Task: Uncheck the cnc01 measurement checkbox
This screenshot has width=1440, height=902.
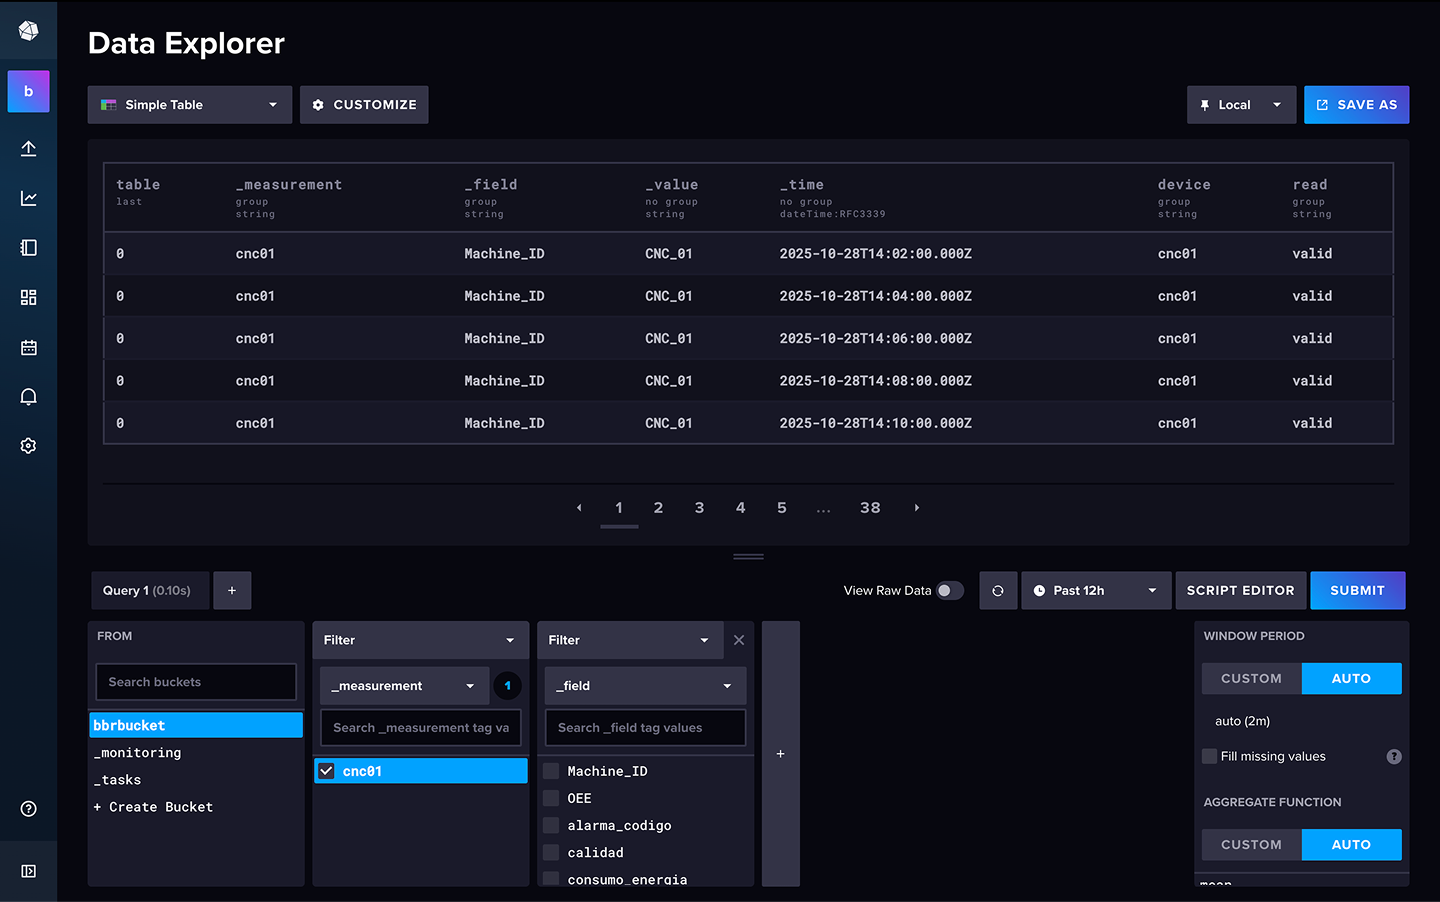Action: (x=326, y=771)
